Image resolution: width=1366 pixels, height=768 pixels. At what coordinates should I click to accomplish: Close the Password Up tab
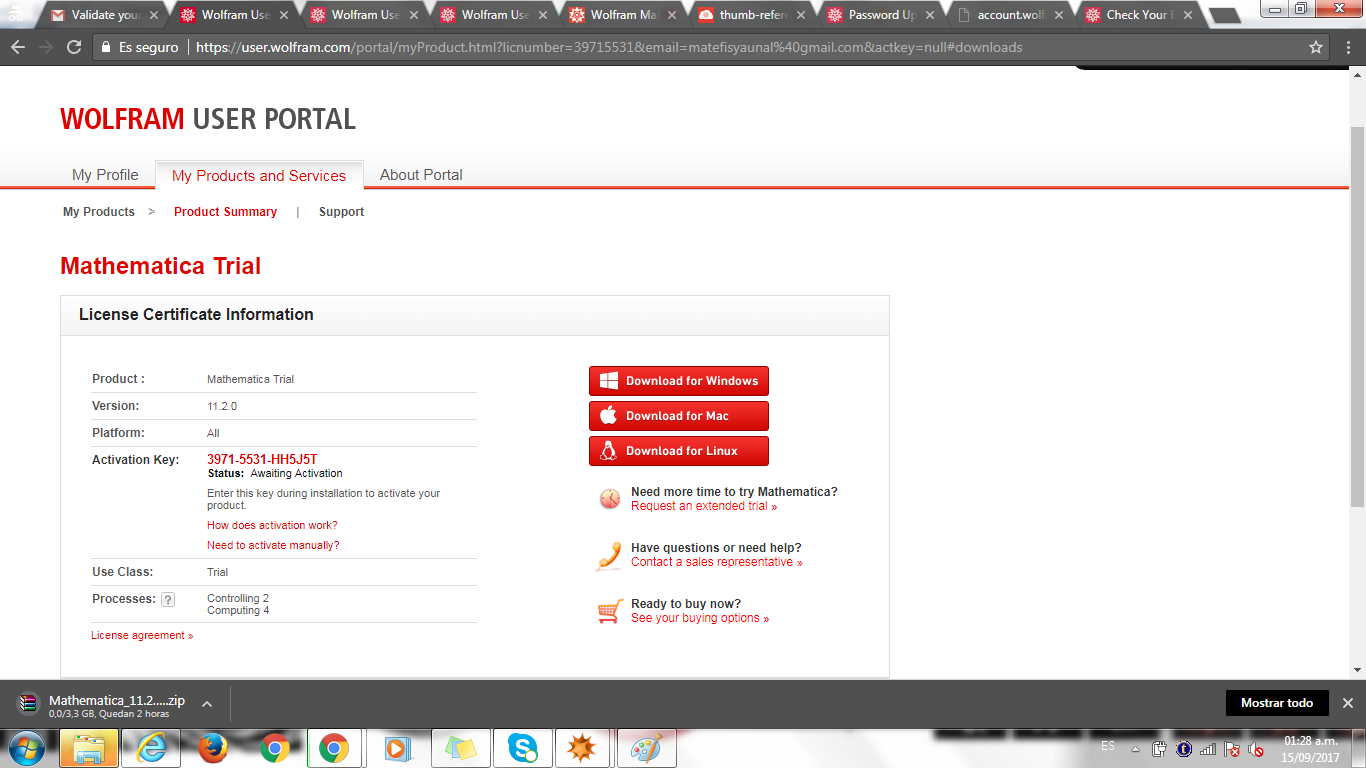[929, 15]
